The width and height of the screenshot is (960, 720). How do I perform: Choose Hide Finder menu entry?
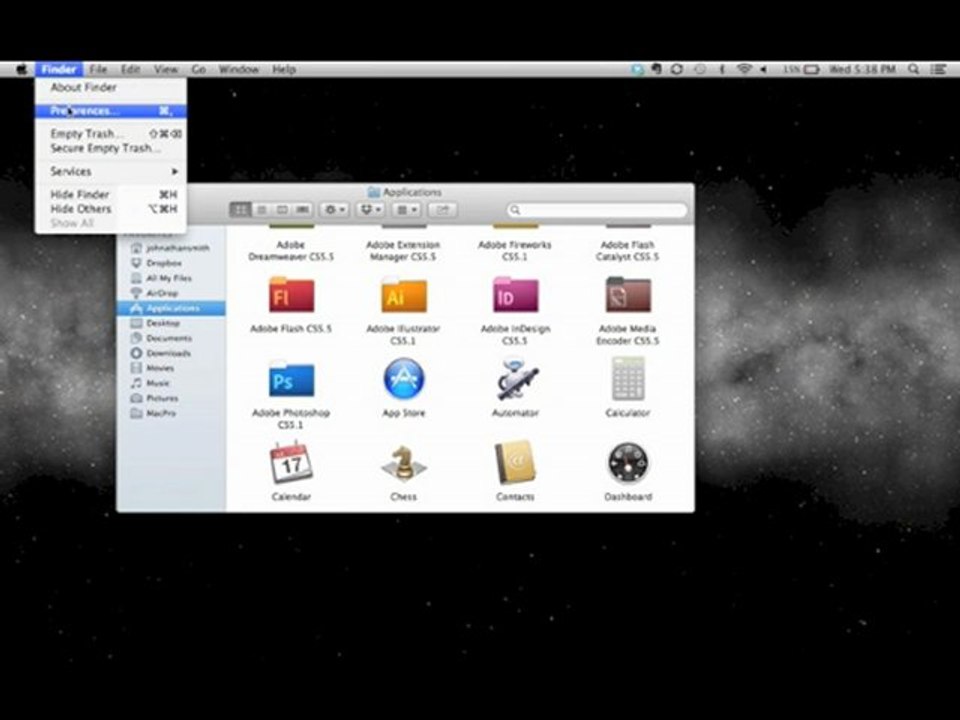coord(111,195)
